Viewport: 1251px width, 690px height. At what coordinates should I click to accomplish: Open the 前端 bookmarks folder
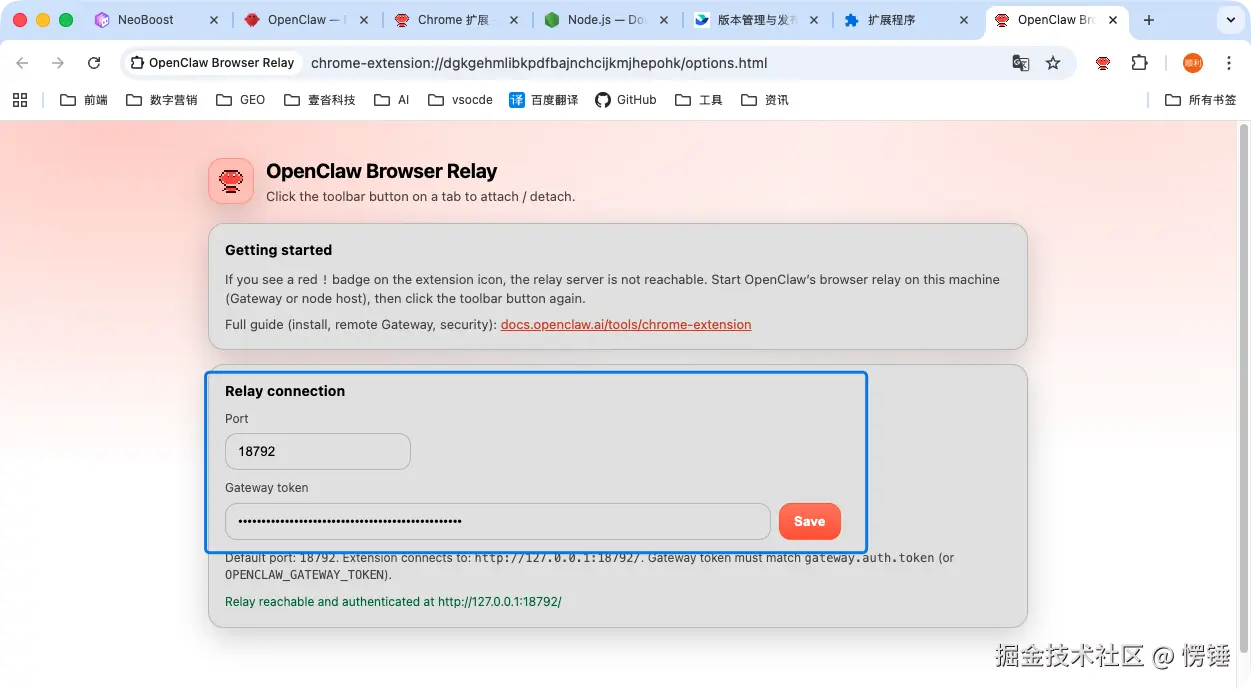[x=83, y=100]
